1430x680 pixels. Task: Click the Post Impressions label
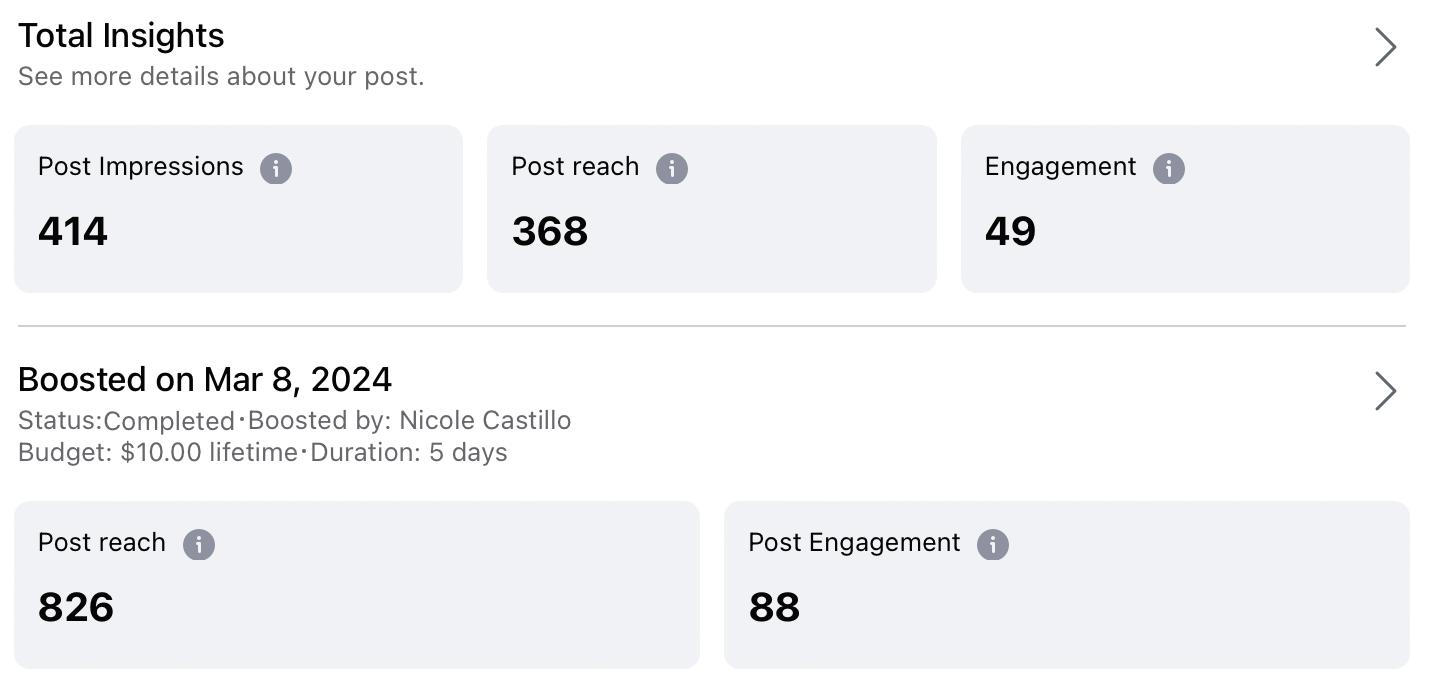click(141, 167)
